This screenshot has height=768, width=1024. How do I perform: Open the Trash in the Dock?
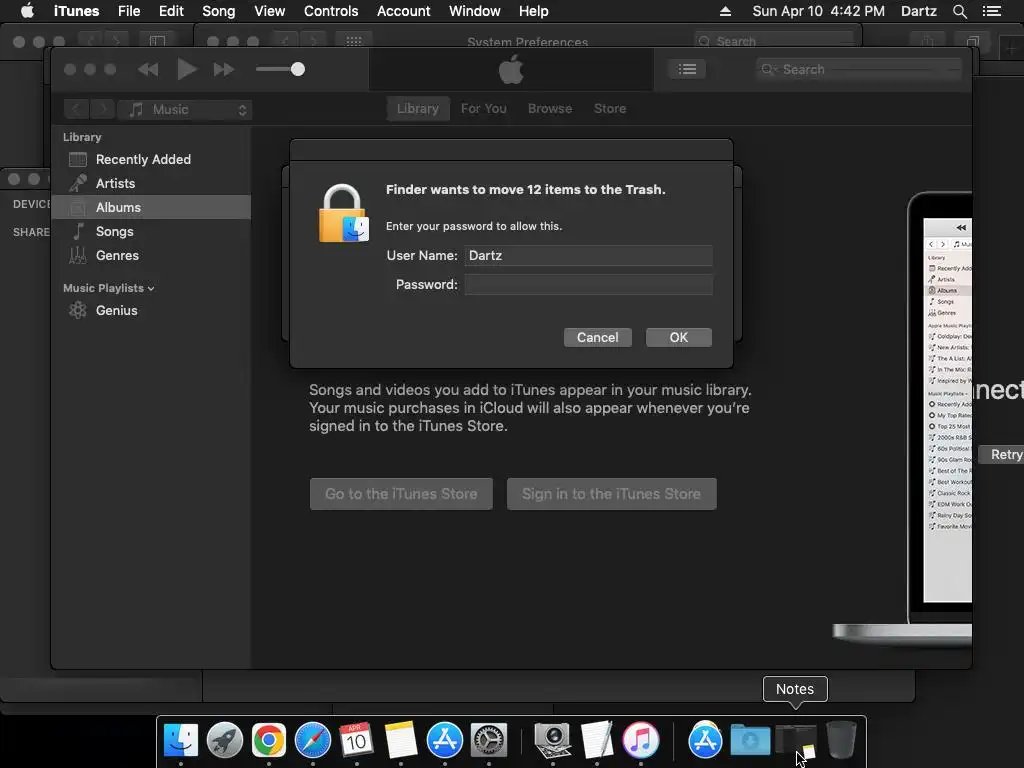tap(841, 740)
